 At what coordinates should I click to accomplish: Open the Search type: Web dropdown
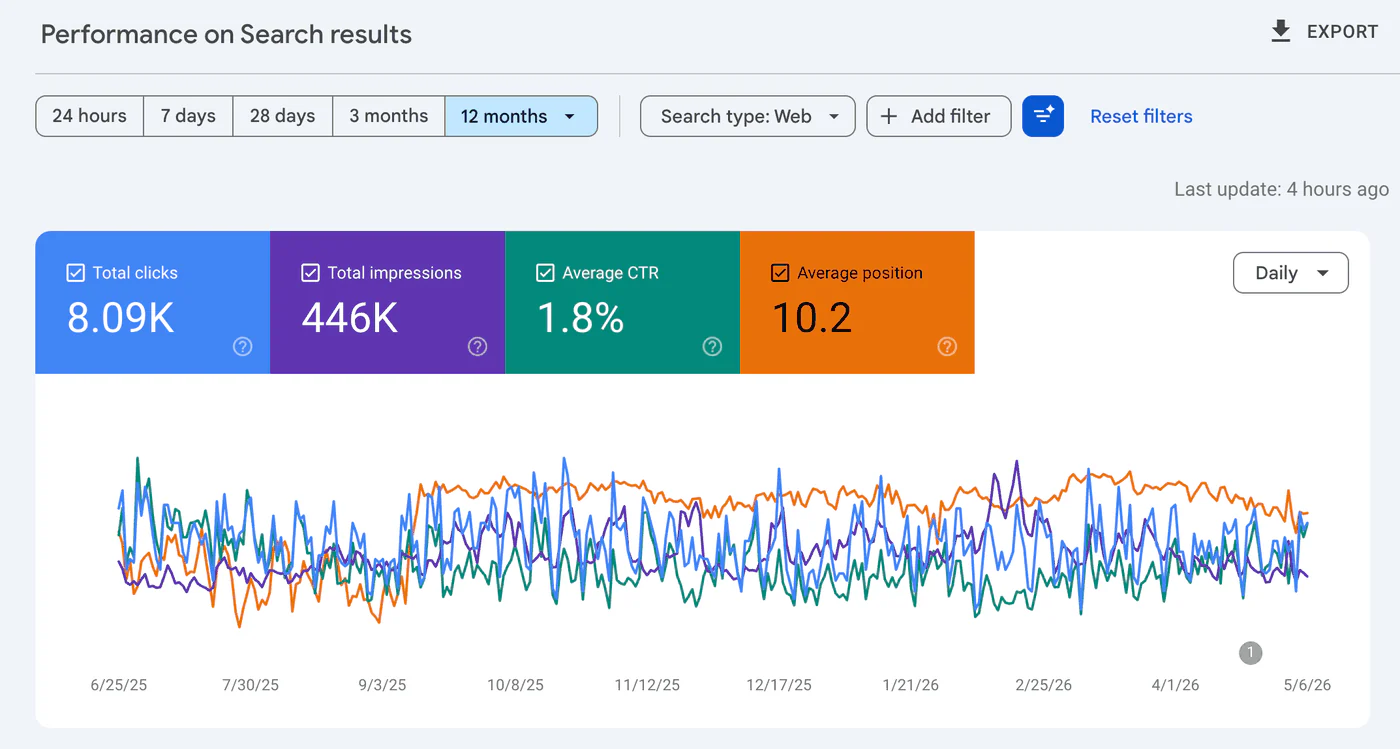747,116
